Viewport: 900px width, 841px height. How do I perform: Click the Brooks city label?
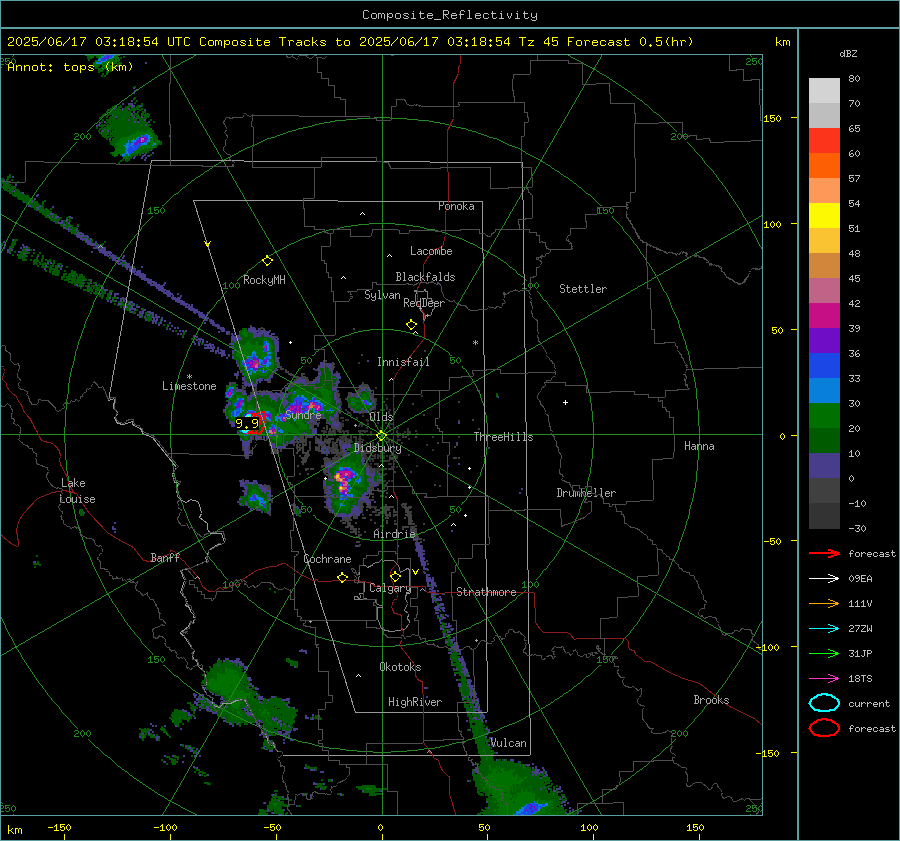tap(711, 700)
